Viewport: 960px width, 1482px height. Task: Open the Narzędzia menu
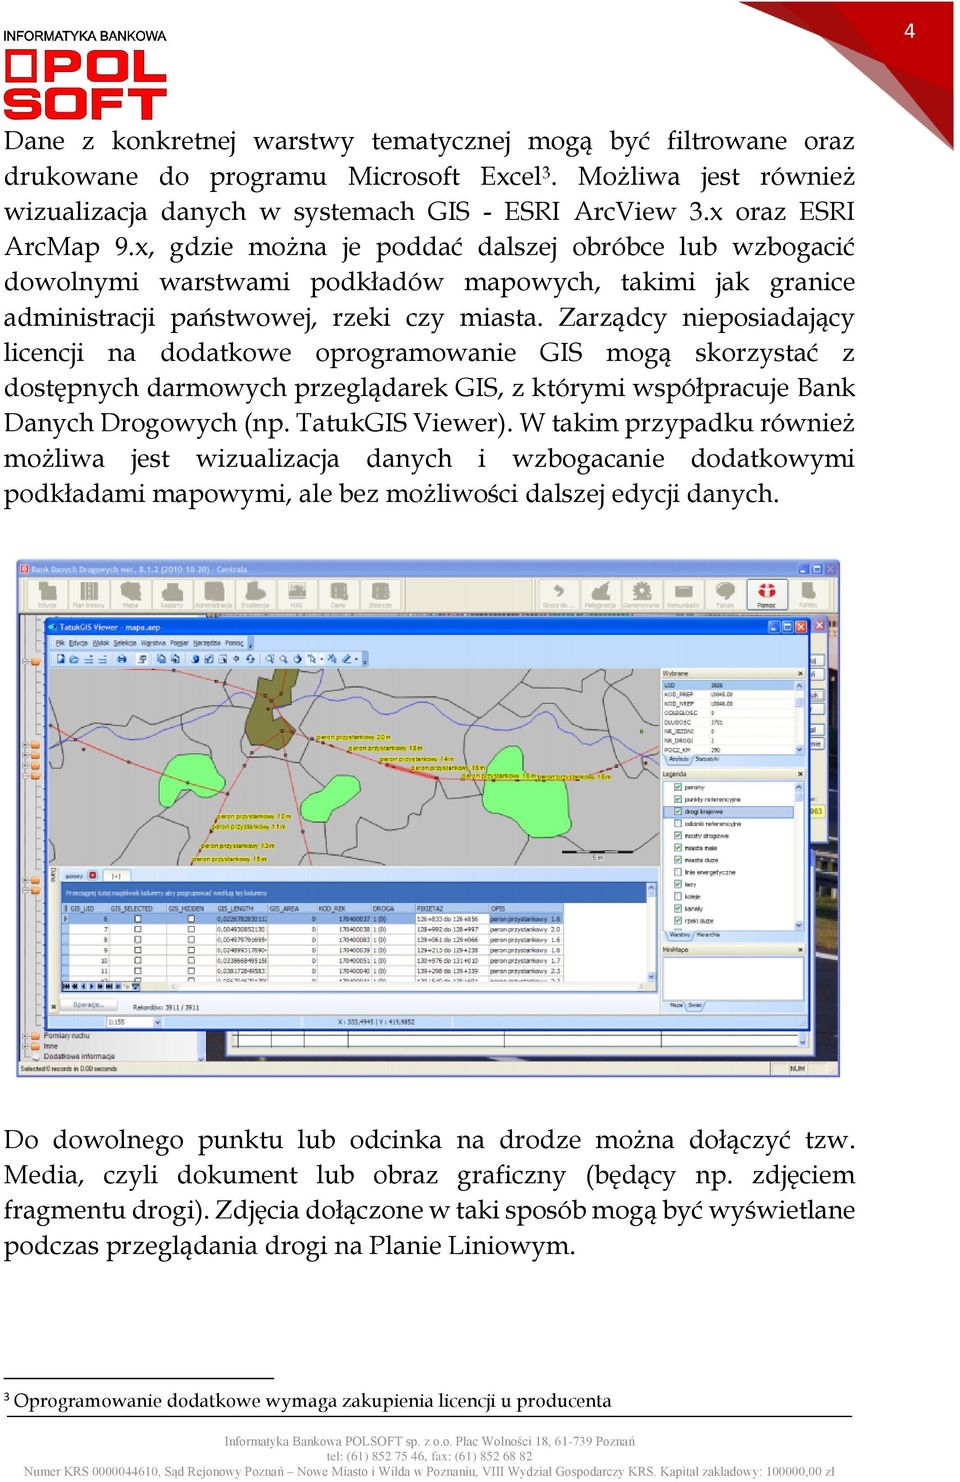(207, 643)
